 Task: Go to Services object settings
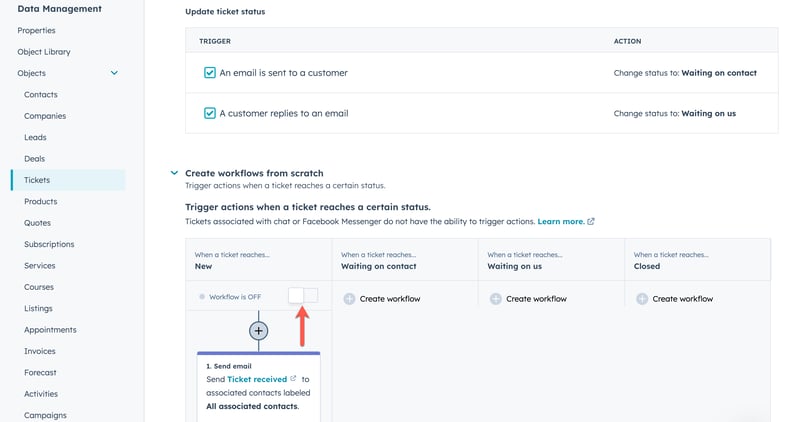(x=40, y=266)
